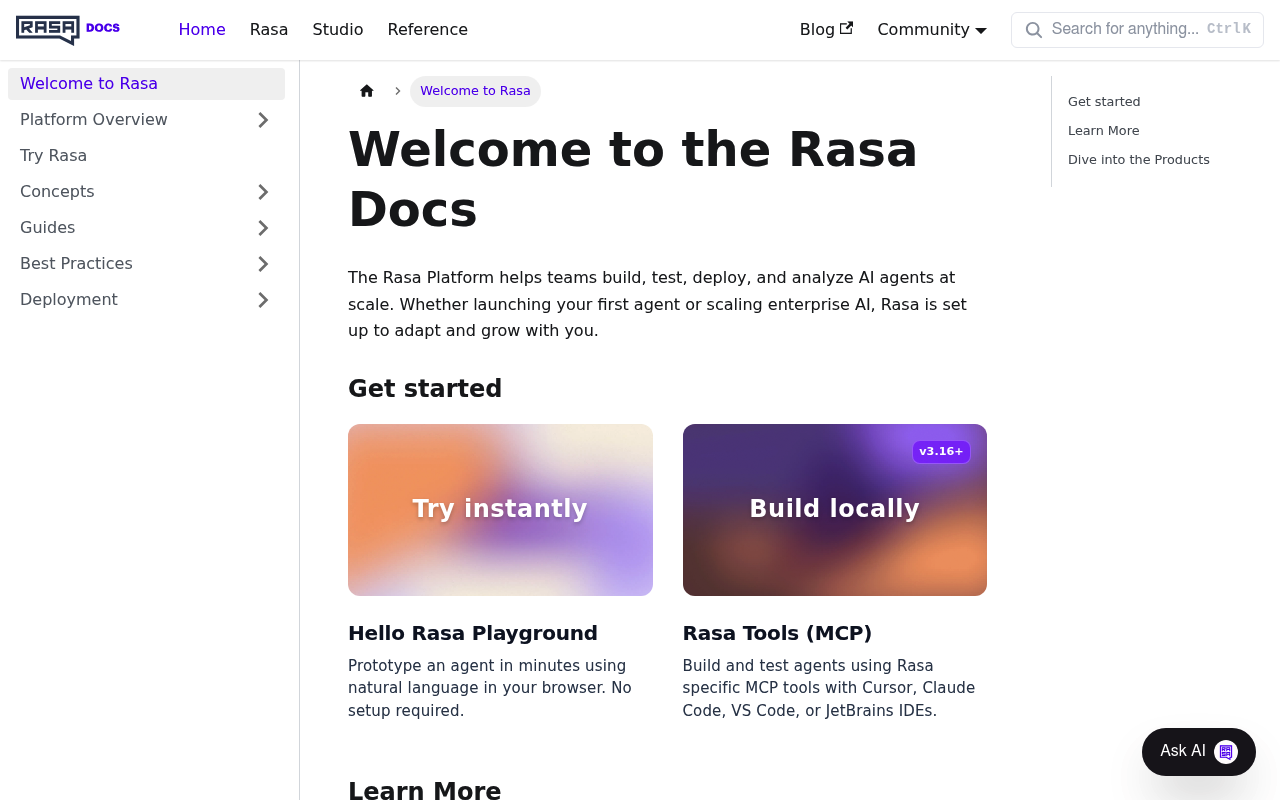1280x800 pixels.
Task: Focus the Search for anything field
Action: coord(1137,30)
